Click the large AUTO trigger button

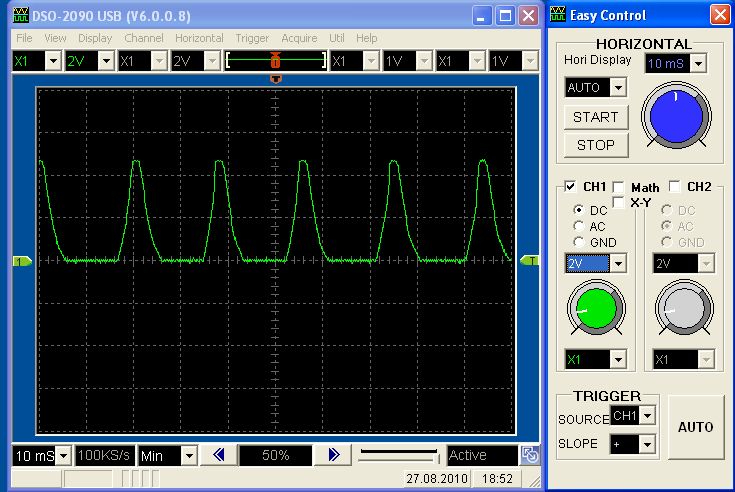[x=695, y=427]
